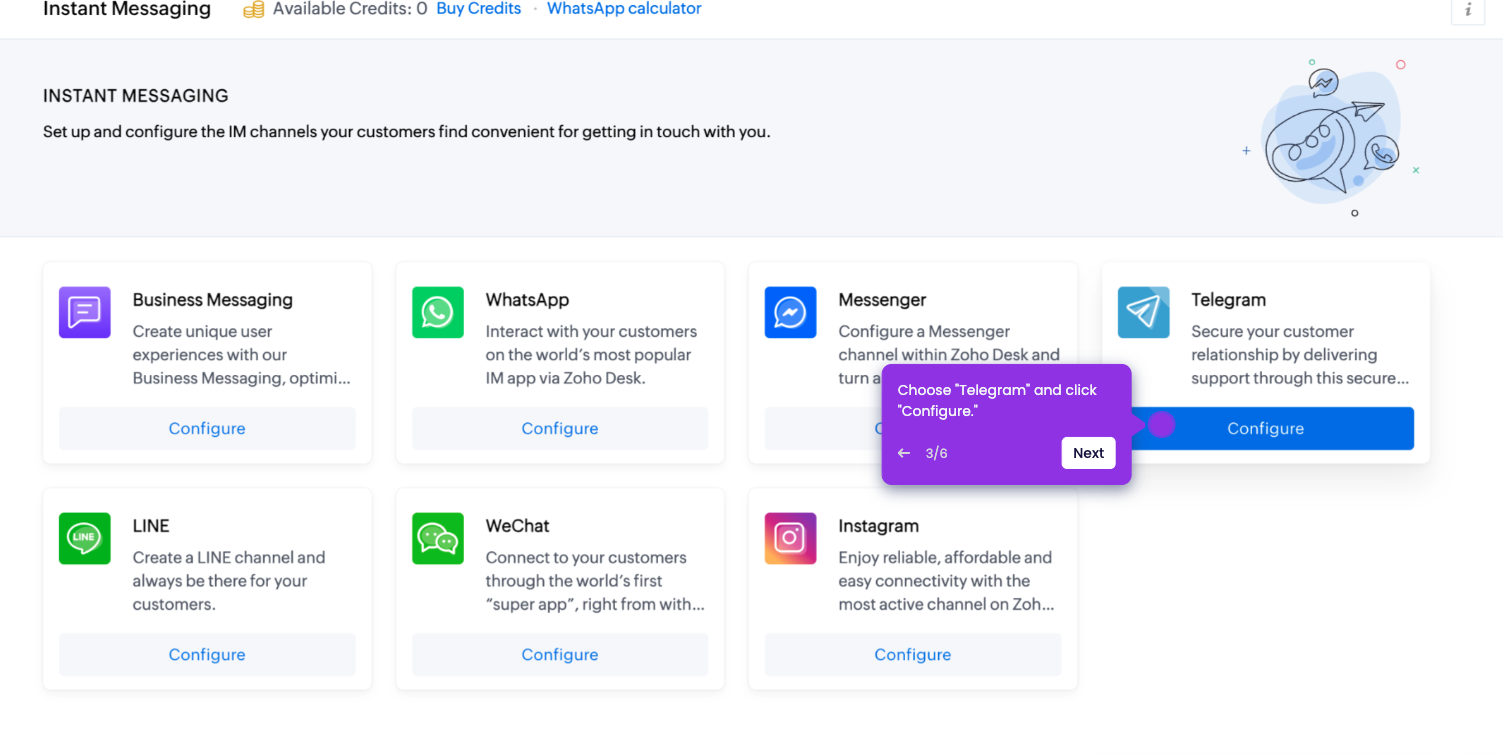
Task: Click the credits coins icon
Action: tap(254, 9)
